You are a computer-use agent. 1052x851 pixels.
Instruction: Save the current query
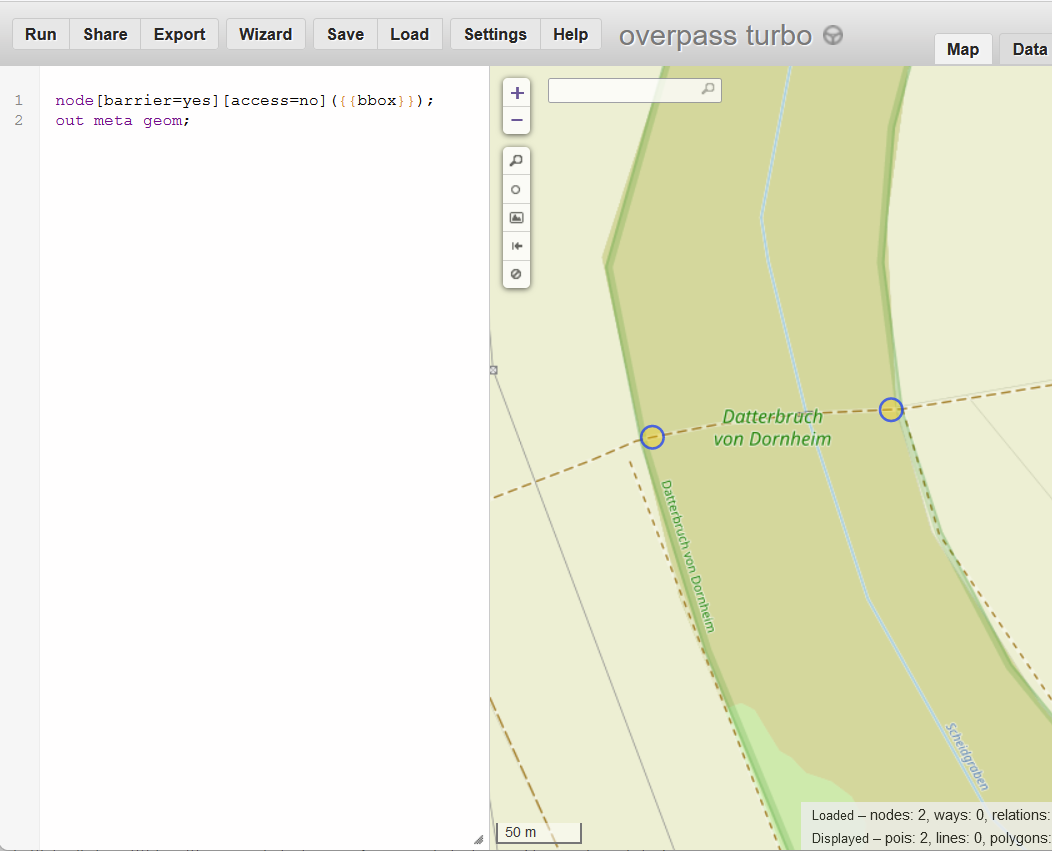(x=346, y=34)
